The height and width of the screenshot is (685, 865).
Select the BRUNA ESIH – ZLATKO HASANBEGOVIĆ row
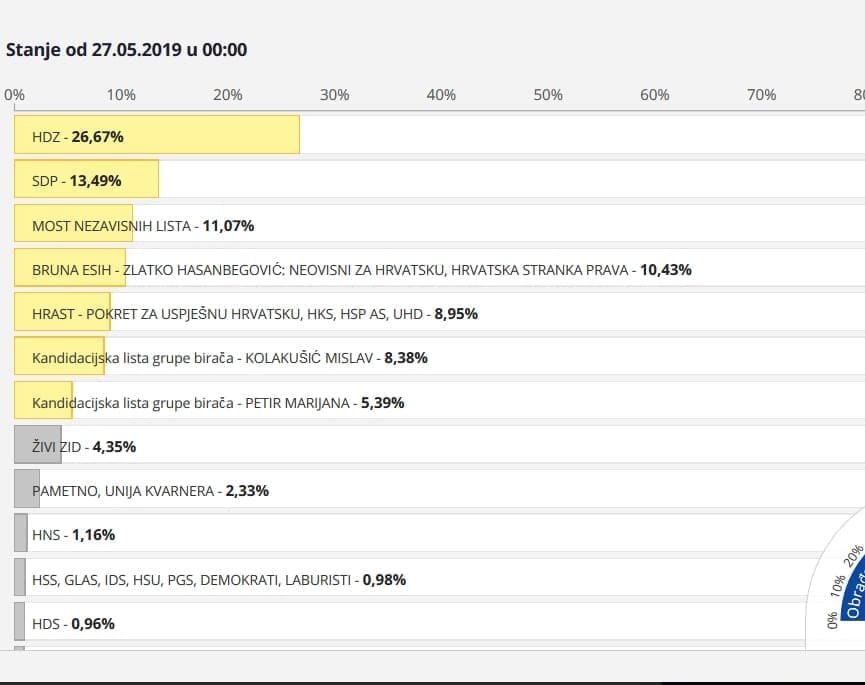(361, 270)
